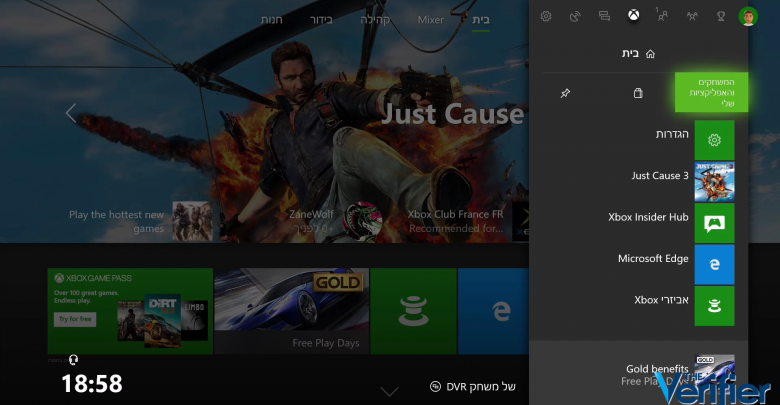Image resolution: width=780 pixels, height=405 pixels.
Task: Click the Just Cause hero title
Action: coord(453,114)
